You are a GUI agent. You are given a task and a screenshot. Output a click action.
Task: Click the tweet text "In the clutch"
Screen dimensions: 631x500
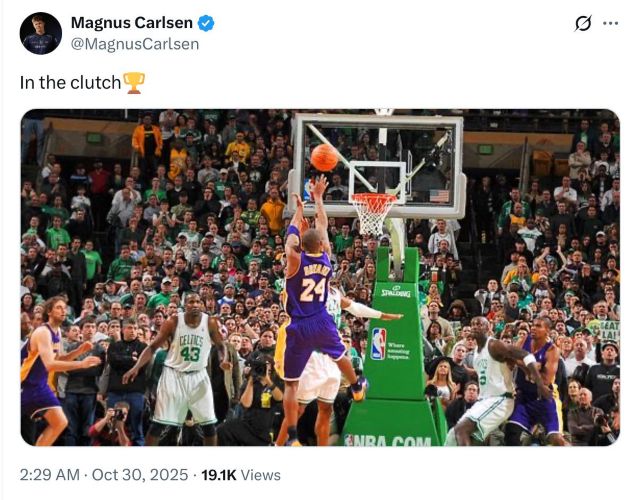(x=70, y=83)
